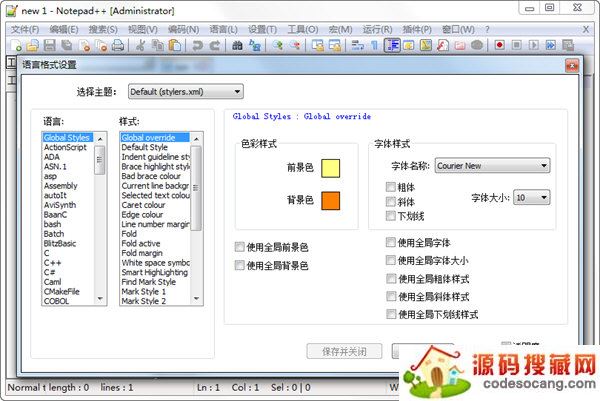The width and height of the screenshot is (600, 401).
Task: Open Replace with the toolbar icon
Action: click(254, 46)
